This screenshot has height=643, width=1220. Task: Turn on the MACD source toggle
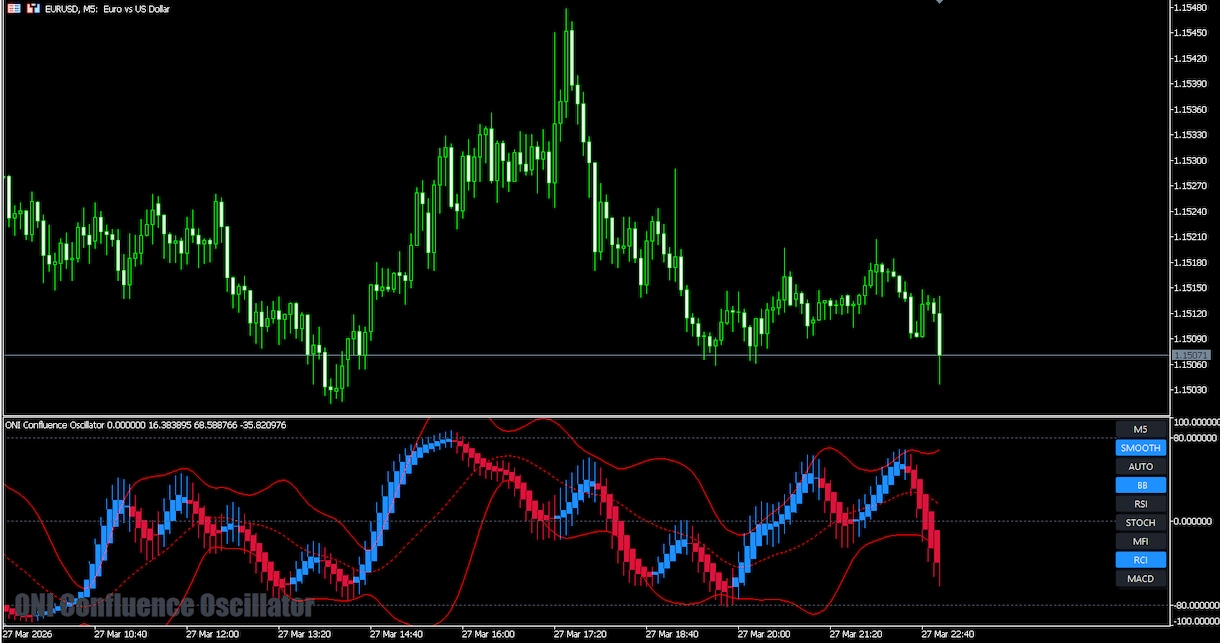click(x=1141, y=579)
